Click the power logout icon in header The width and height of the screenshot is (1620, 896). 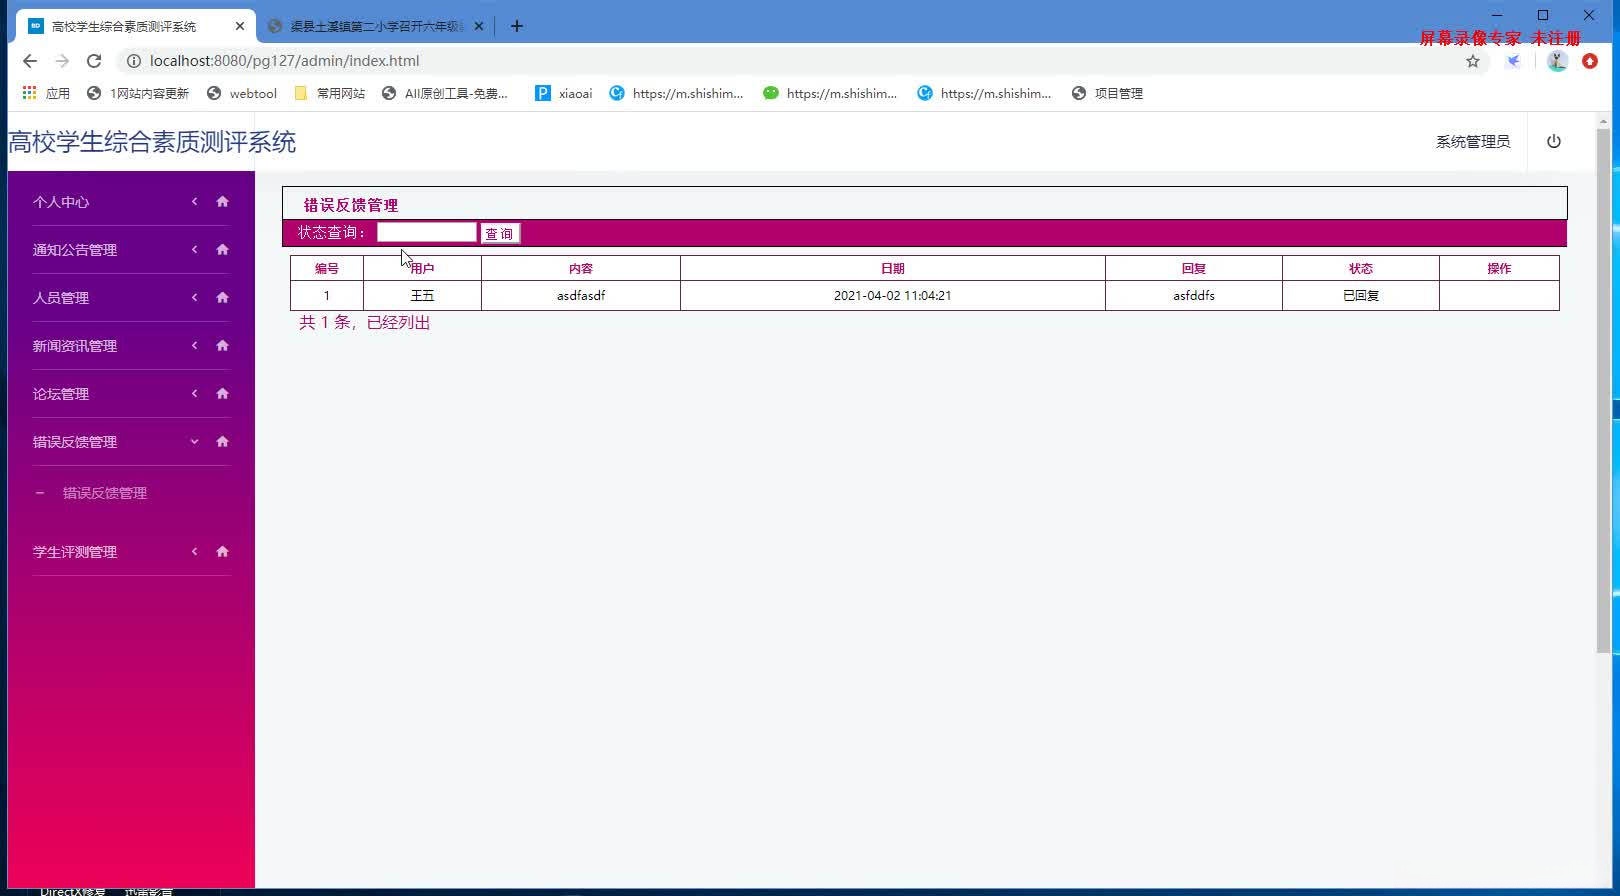tap(1554, 141)
